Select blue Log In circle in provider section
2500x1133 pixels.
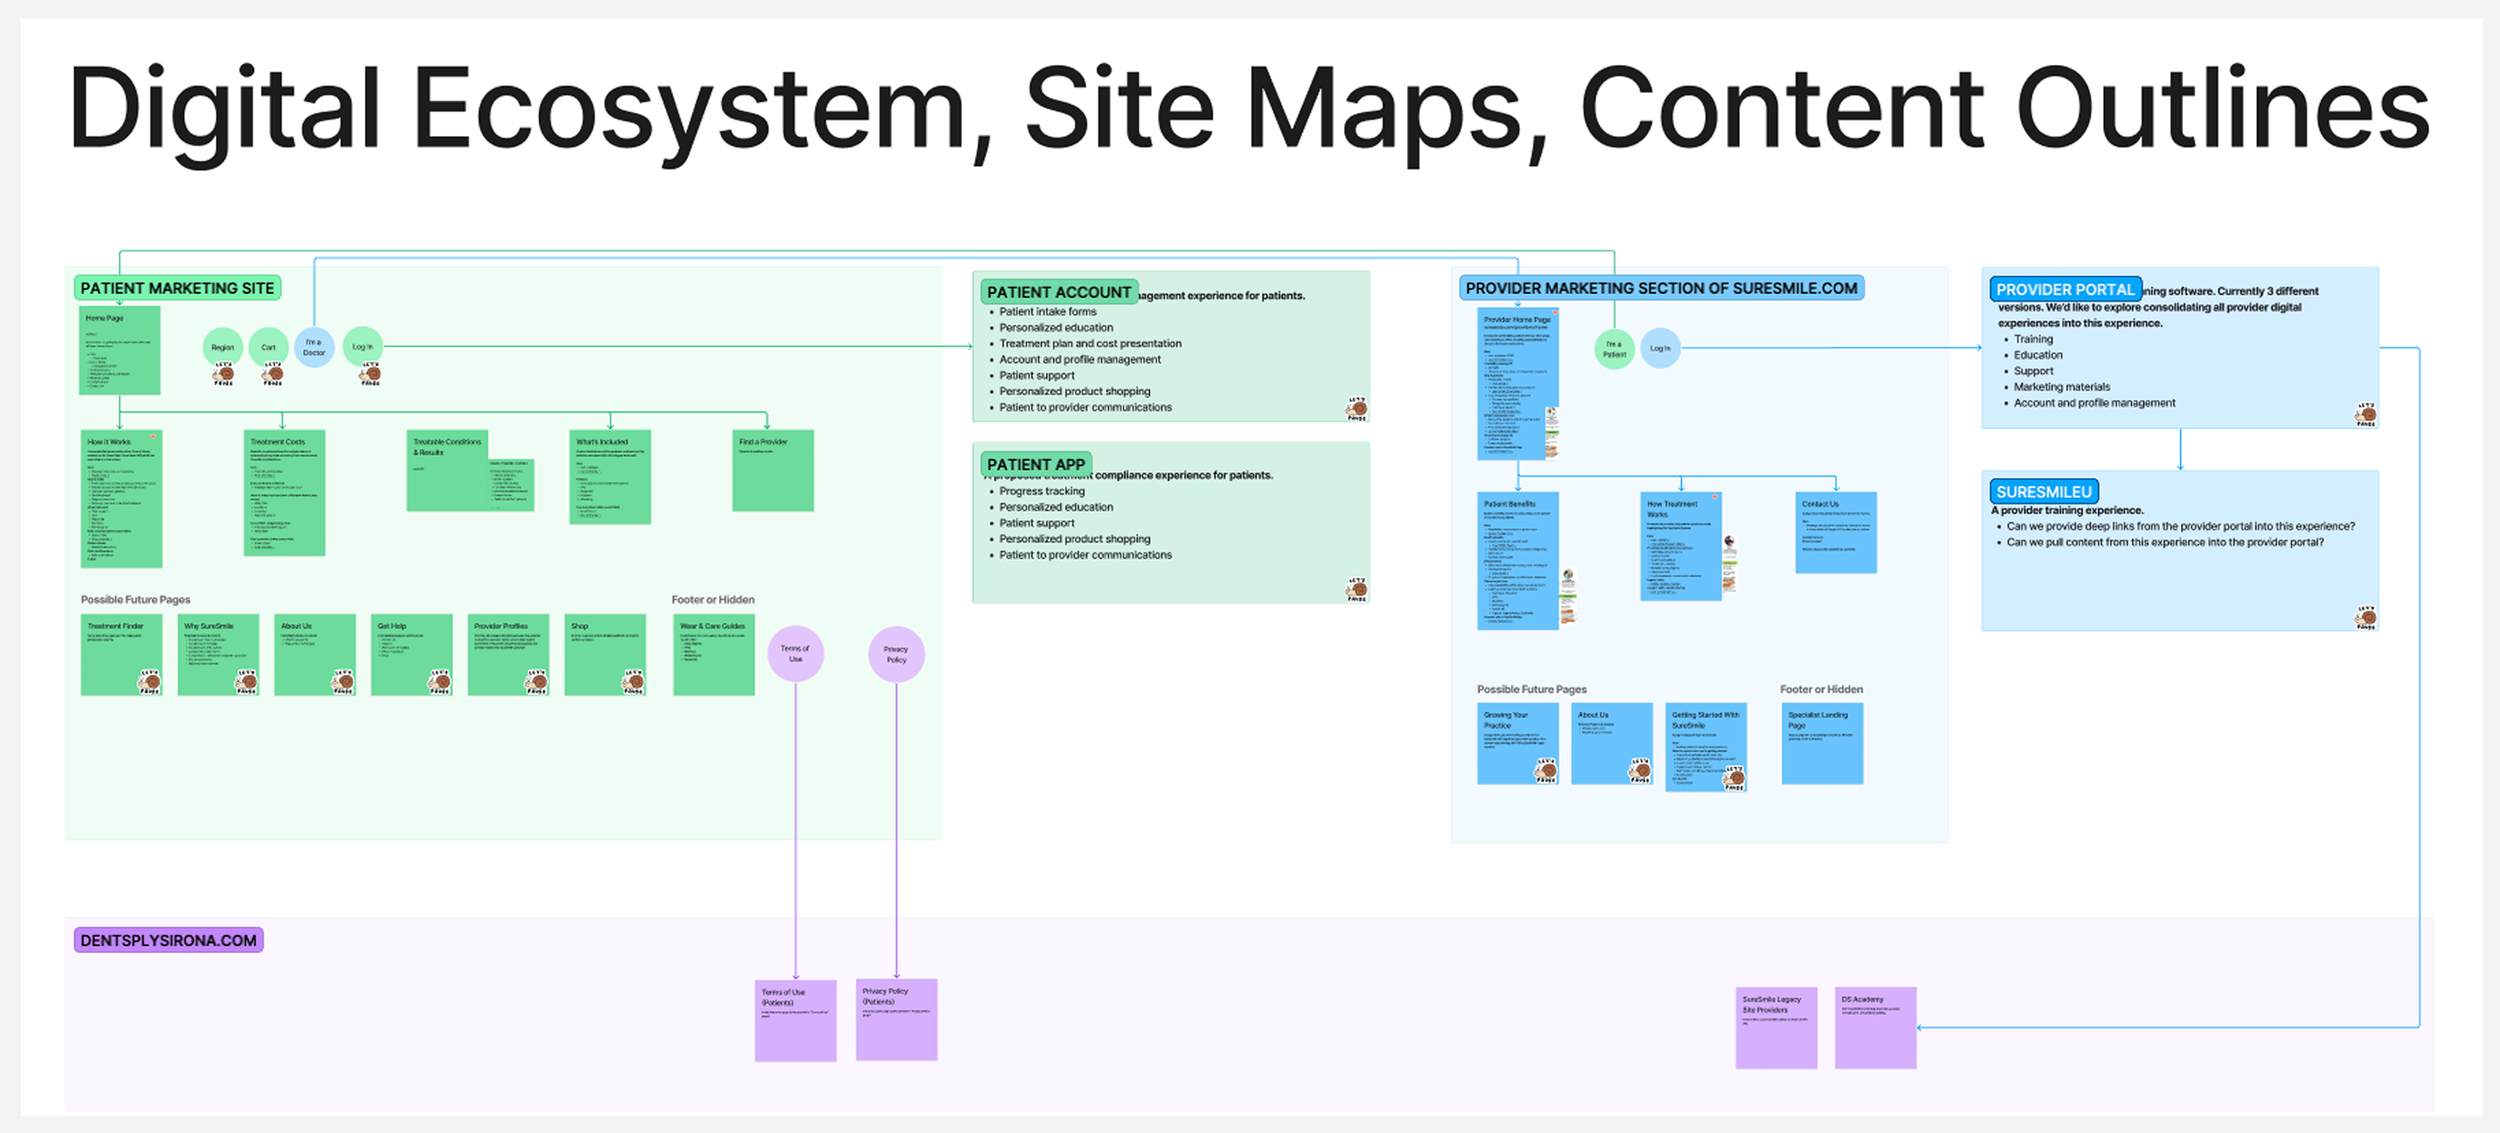click(1660, 348)
